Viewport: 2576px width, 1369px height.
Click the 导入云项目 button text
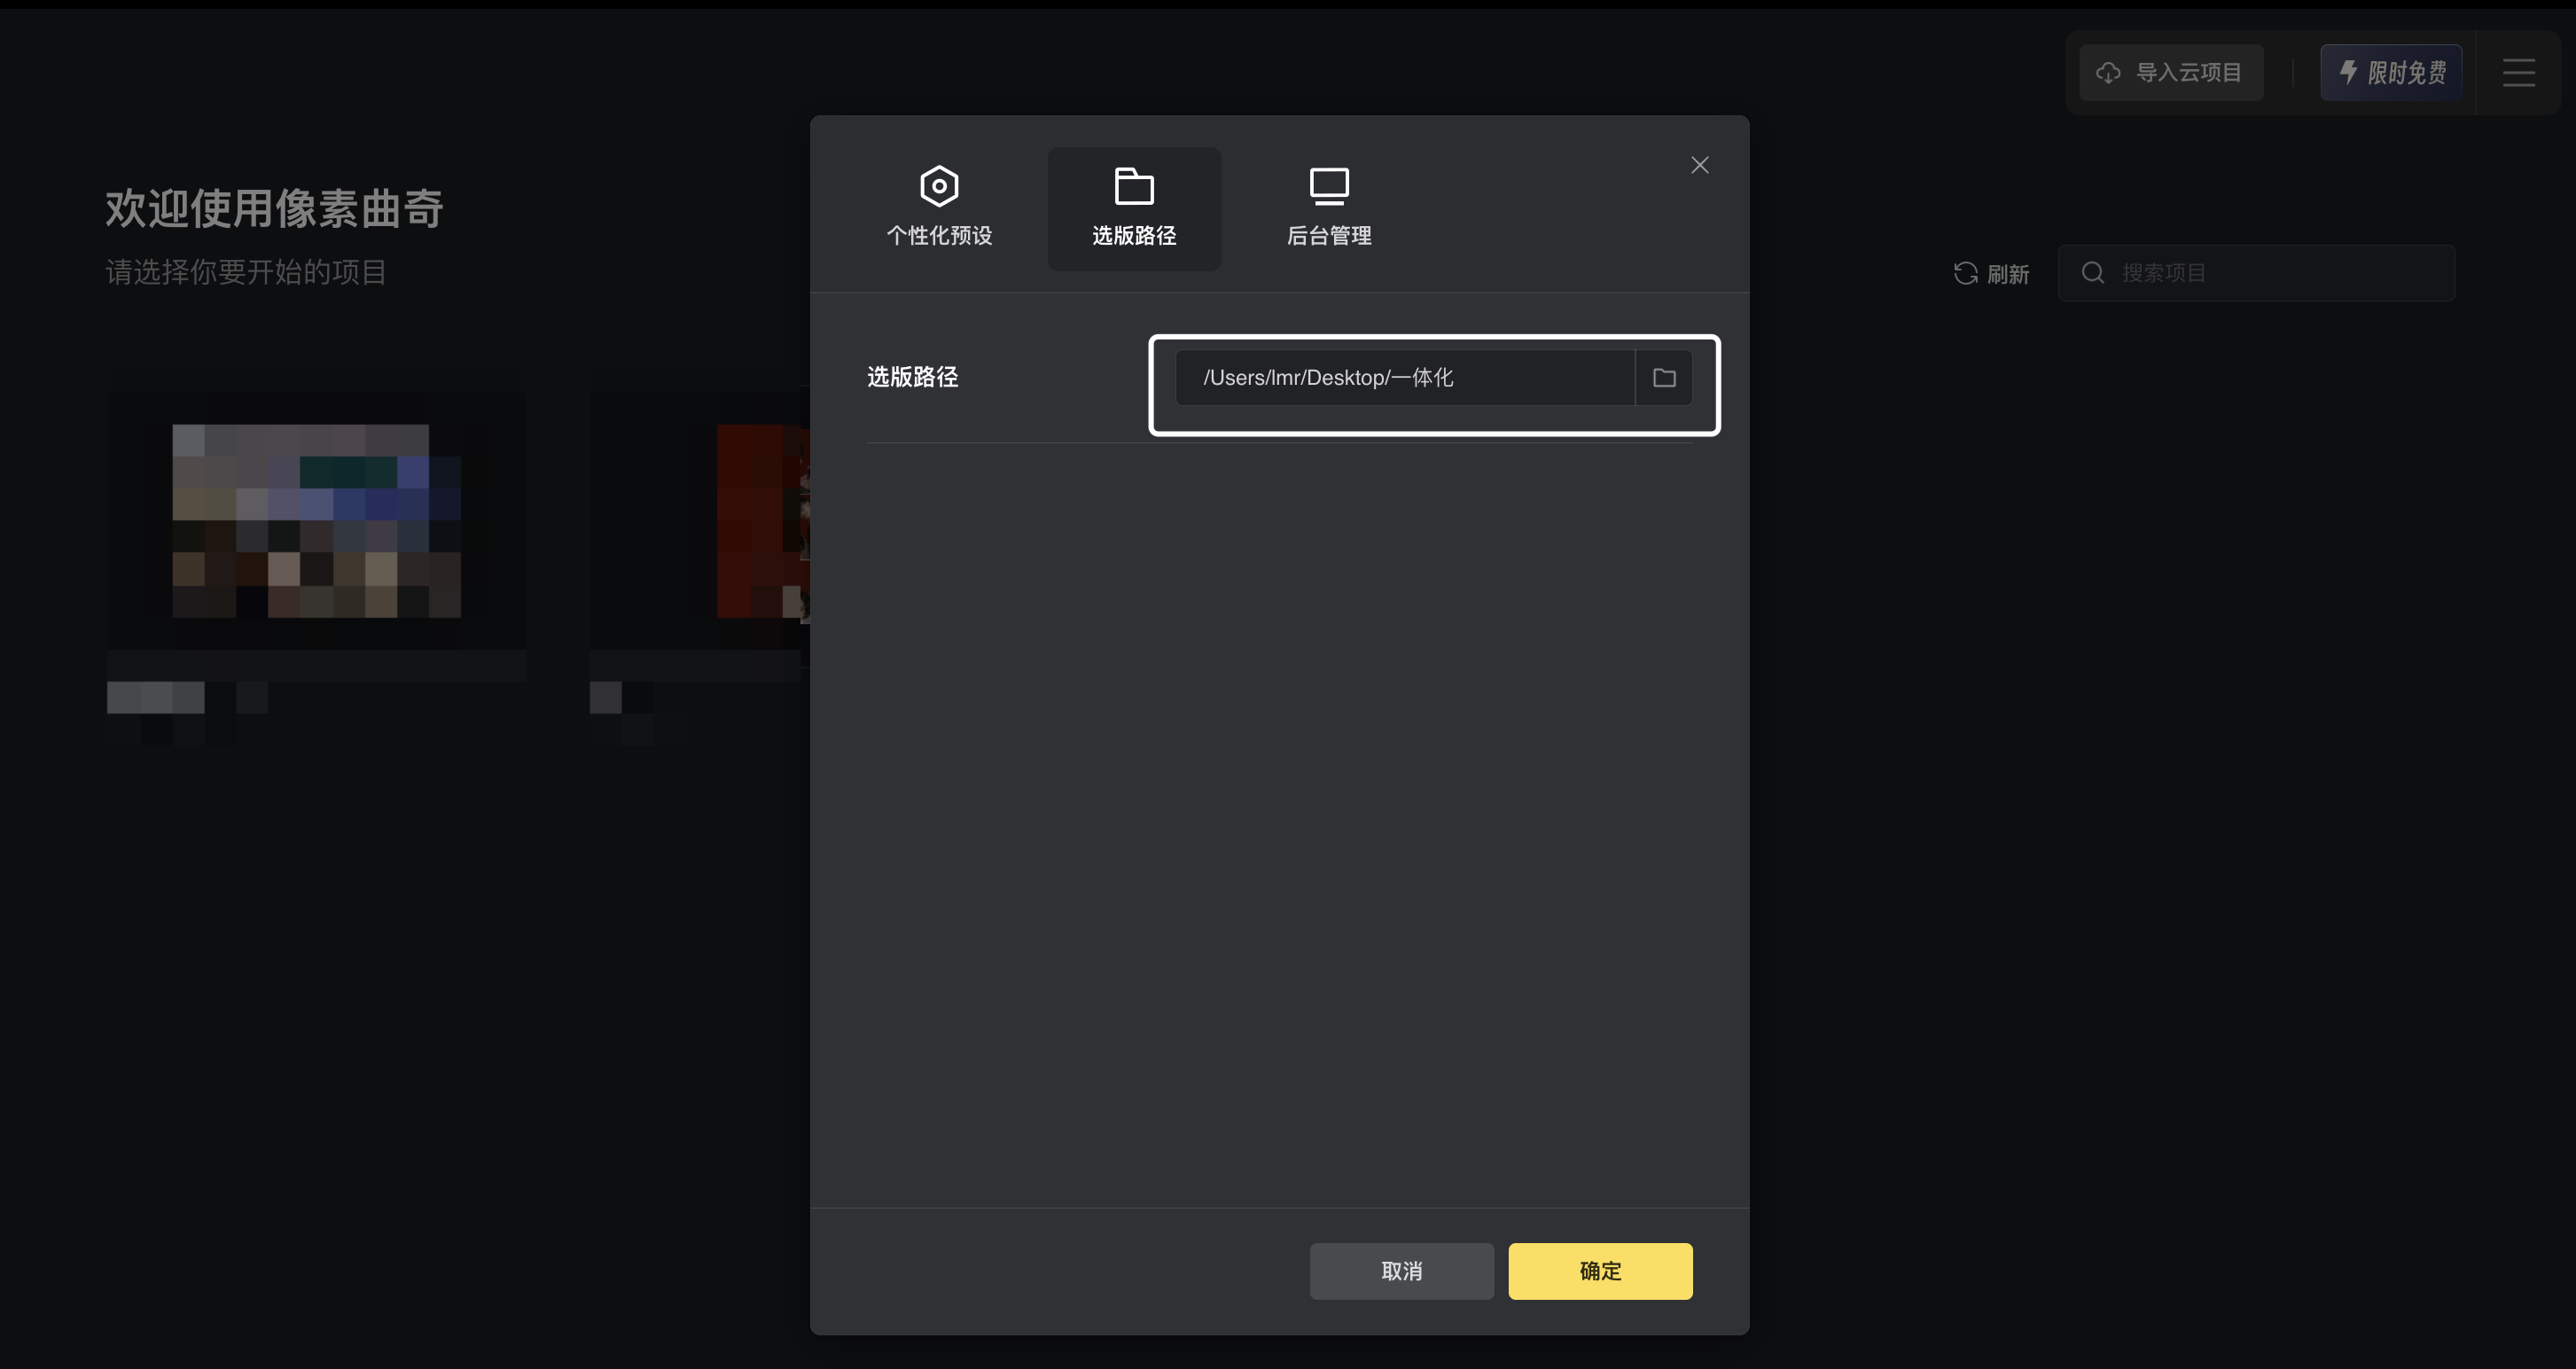[2188, 73]
